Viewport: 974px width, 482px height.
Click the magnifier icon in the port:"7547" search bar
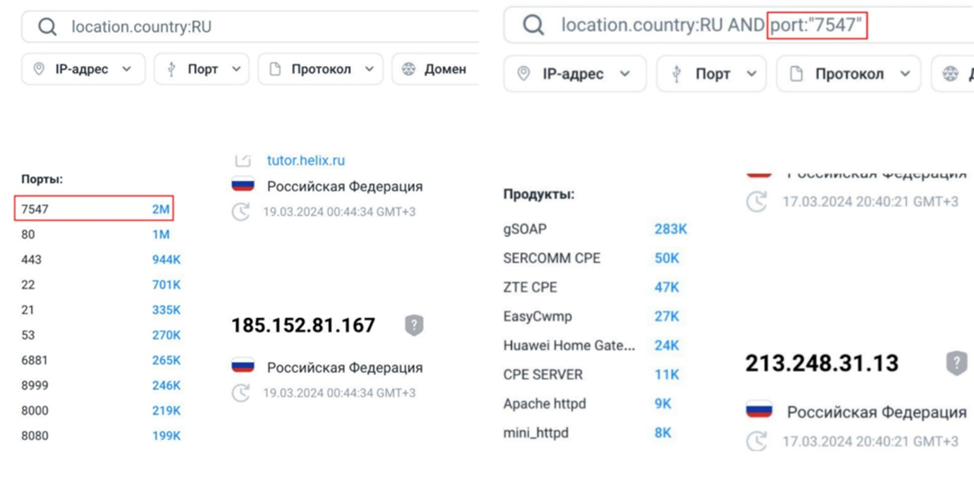[x=534, y=25]
